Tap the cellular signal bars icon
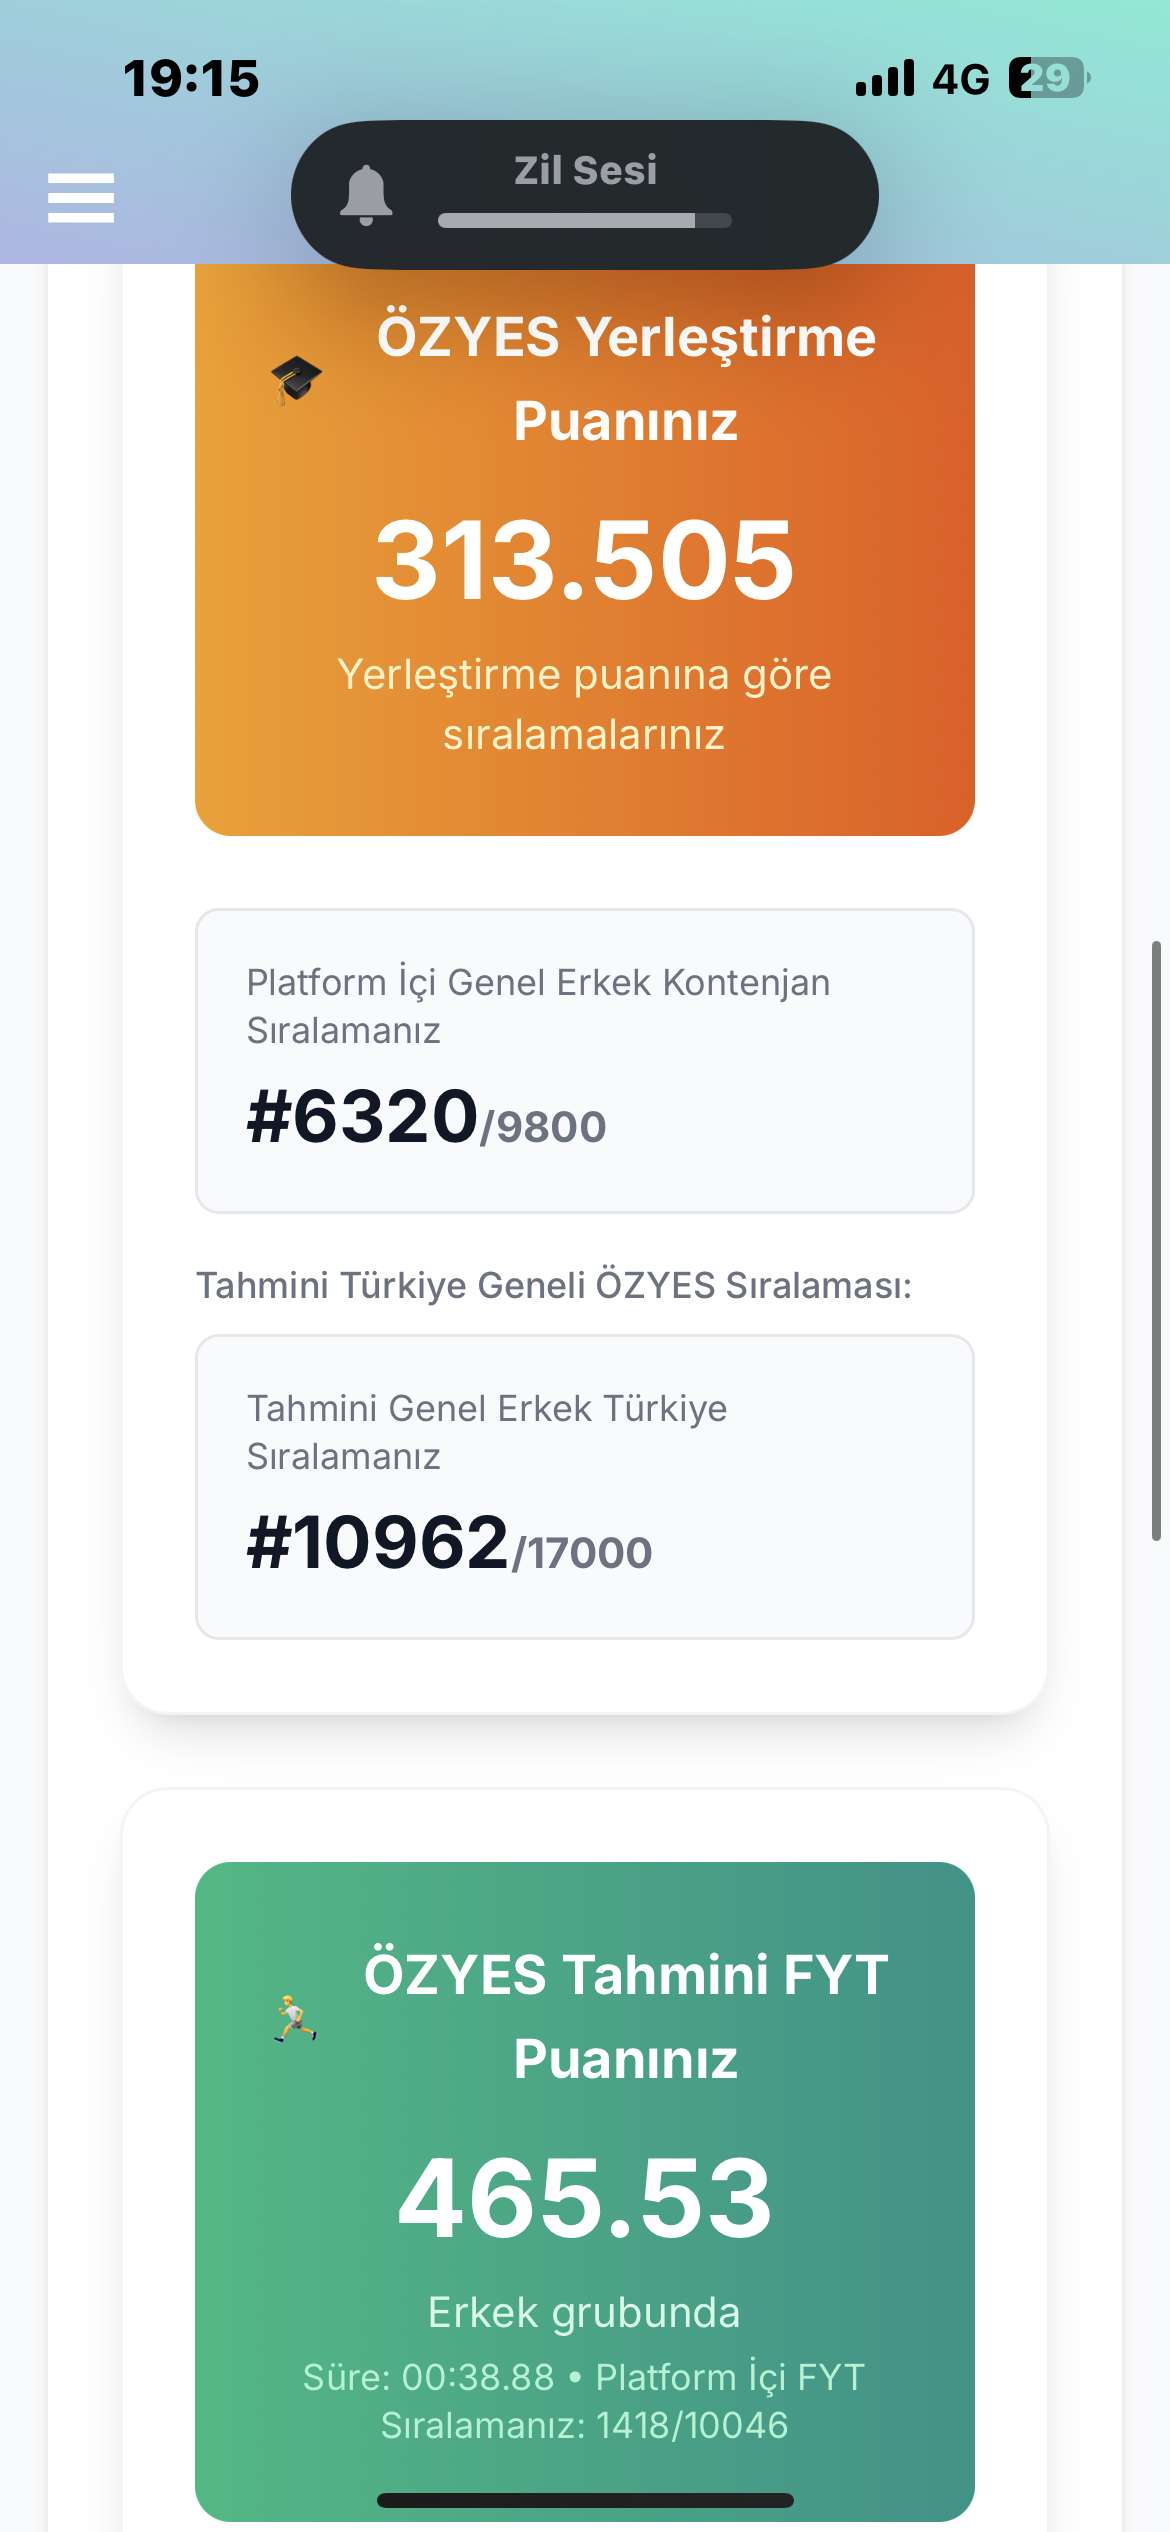This screenshot has height=2532, width=1170. point(885,78)
